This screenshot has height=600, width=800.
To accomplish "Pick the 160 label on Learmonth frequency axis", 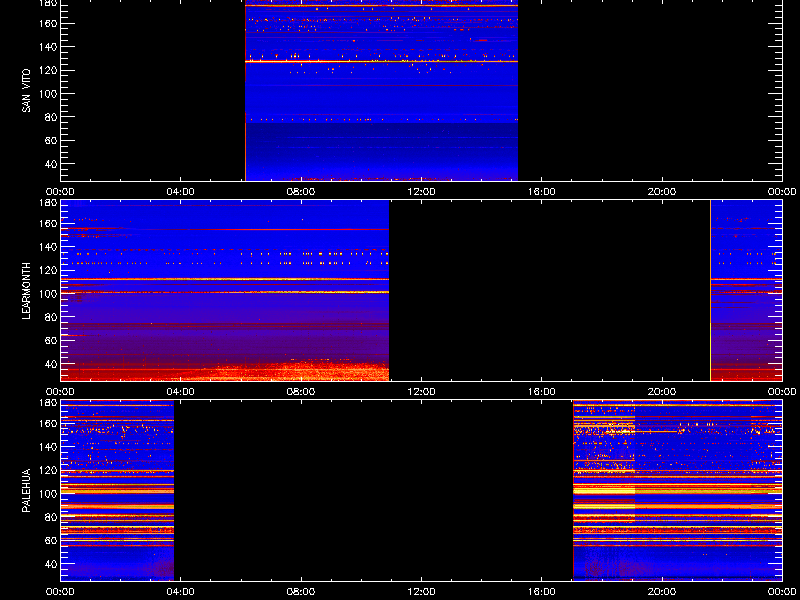I will click(x=48, y=223).
